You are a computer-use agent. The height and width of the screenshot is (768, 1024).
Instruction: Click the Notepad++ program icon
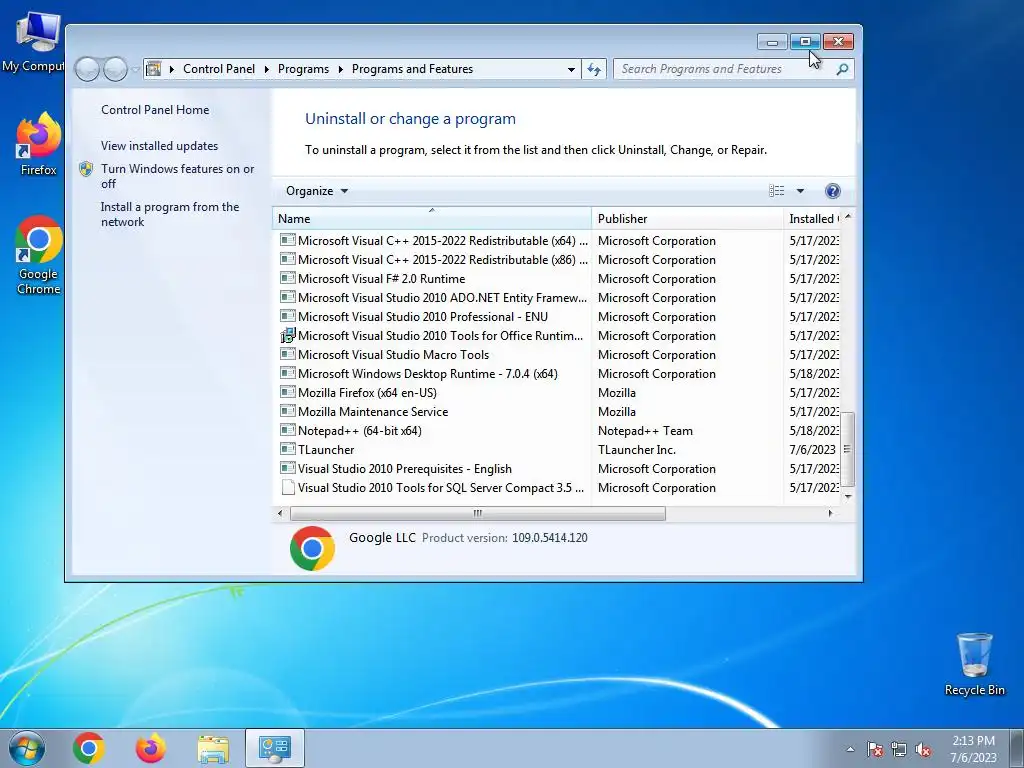[287, 430]
